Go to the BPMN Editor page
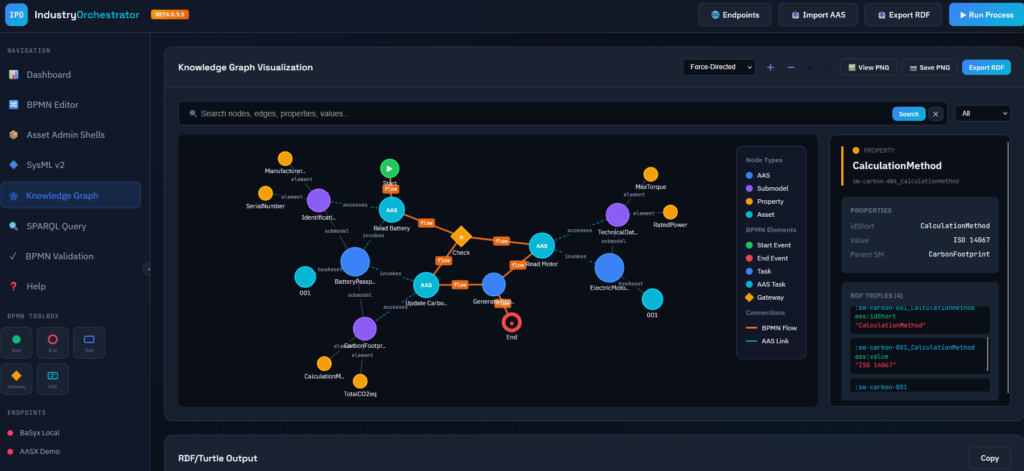The width and height of the screenshot is (1024, 471). tap(52, 104)
